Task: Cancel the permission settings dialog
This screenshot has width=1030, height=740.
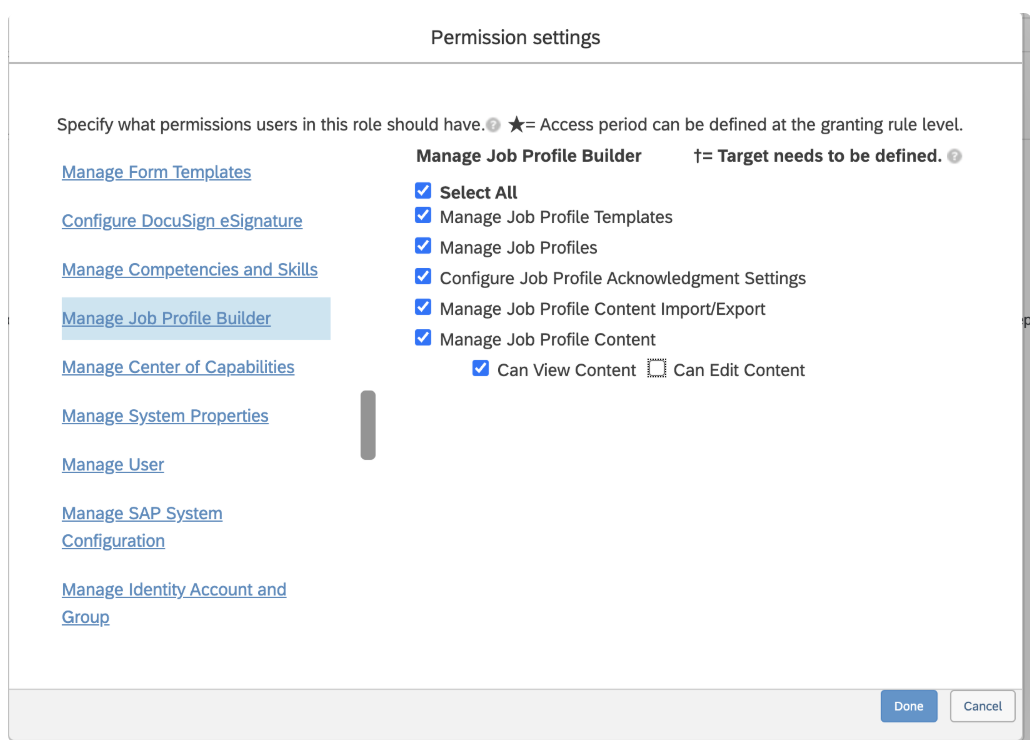Action: [x=982, y=706]
